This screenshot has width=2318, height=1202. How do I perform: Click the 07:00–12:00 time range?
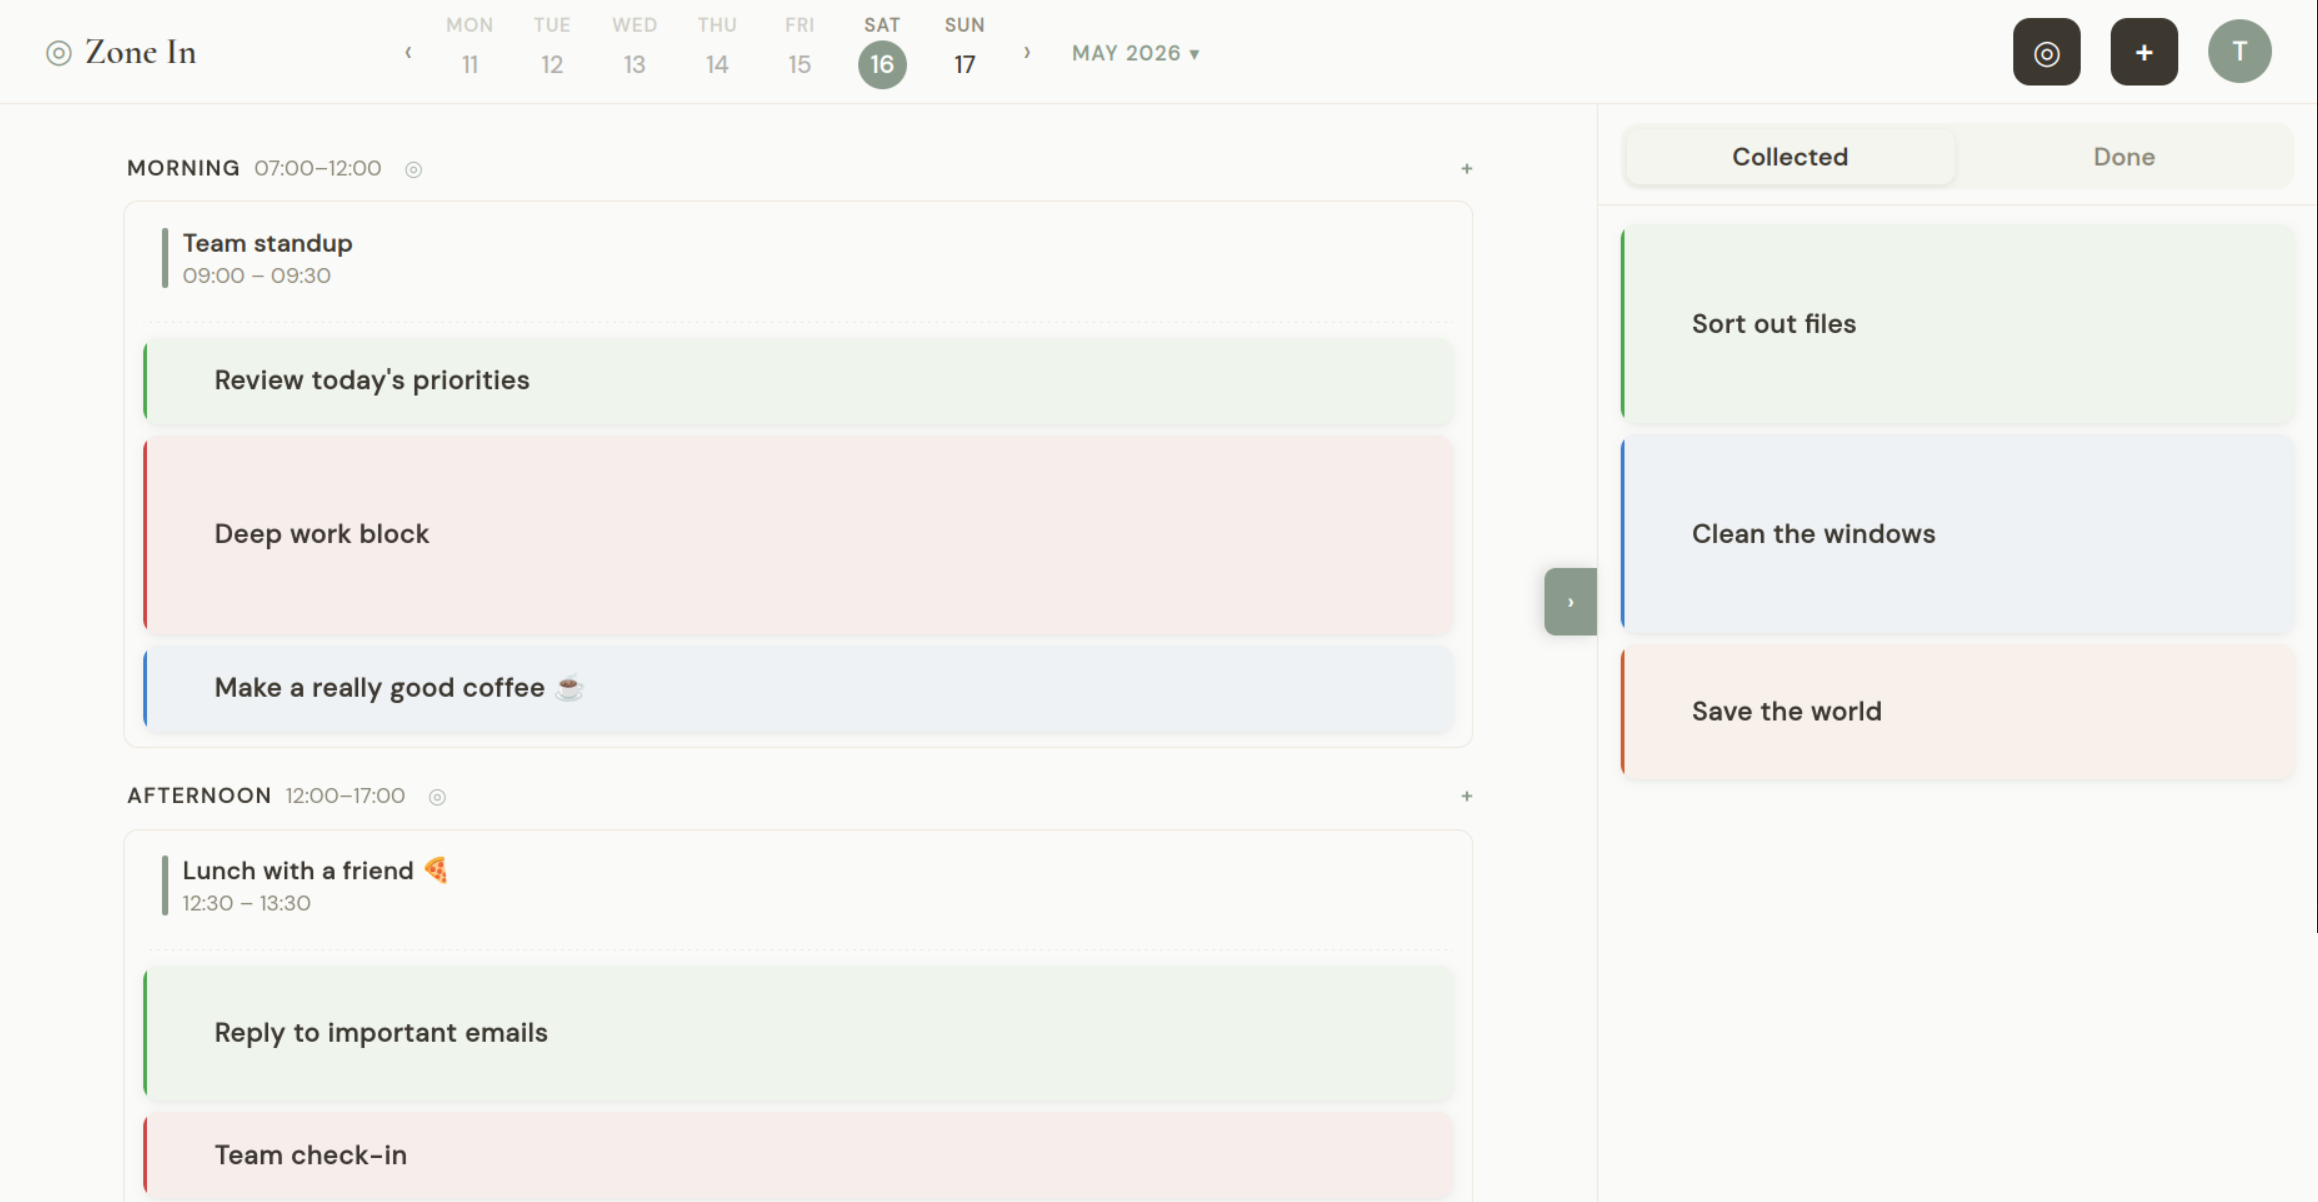pyautogui.click(x=317, y=168)
